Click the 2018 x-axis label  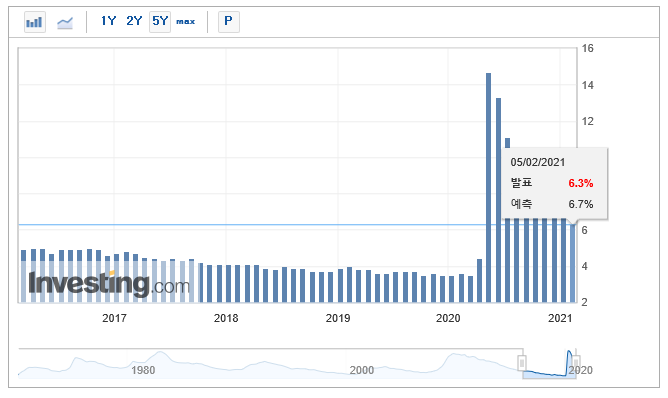point(226,318)
